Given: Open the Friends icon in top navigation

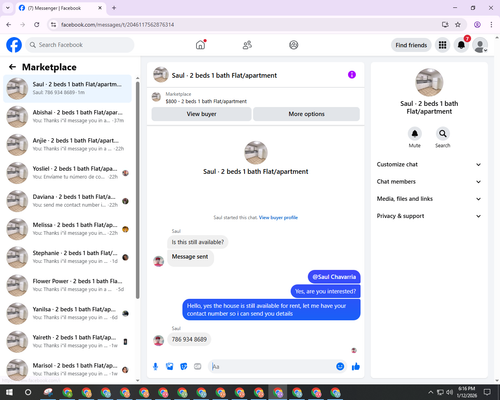Looking at the screenshot, I should [x=247, y=45].
